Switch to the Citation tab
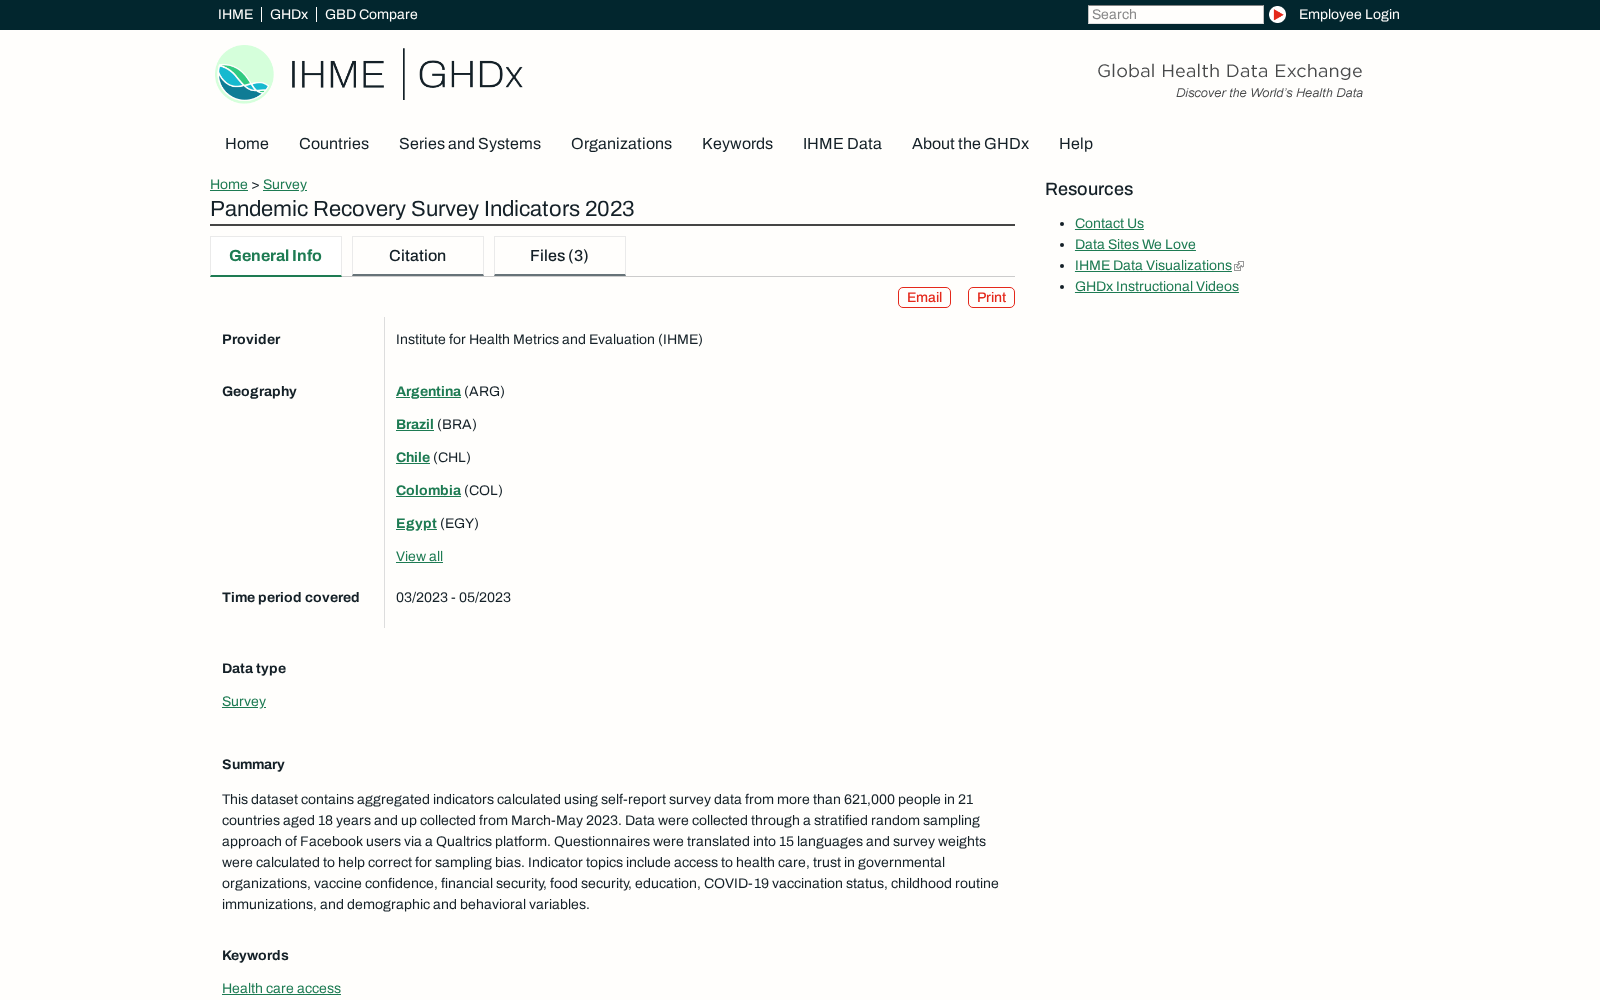The width and height of the screenshot is (1600, 1000). click(418, 256)
